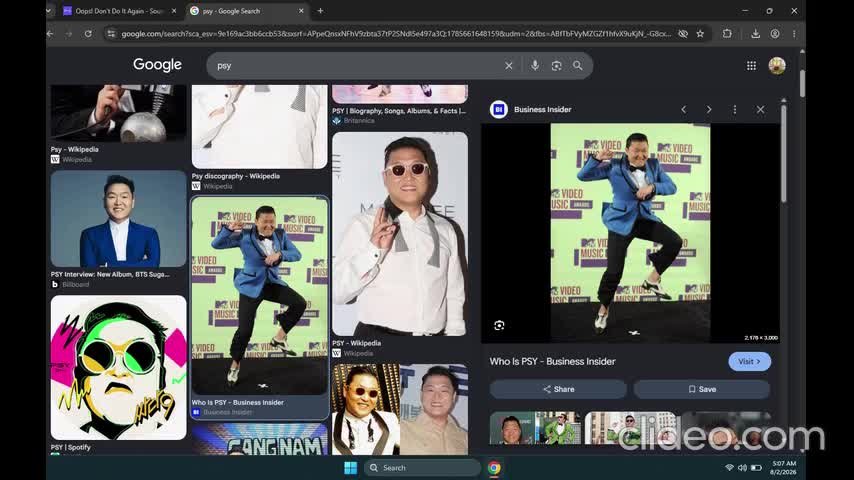854x480 pixels.
Task: Click the large preview image of PSY dancing
Action: point(630,233)
